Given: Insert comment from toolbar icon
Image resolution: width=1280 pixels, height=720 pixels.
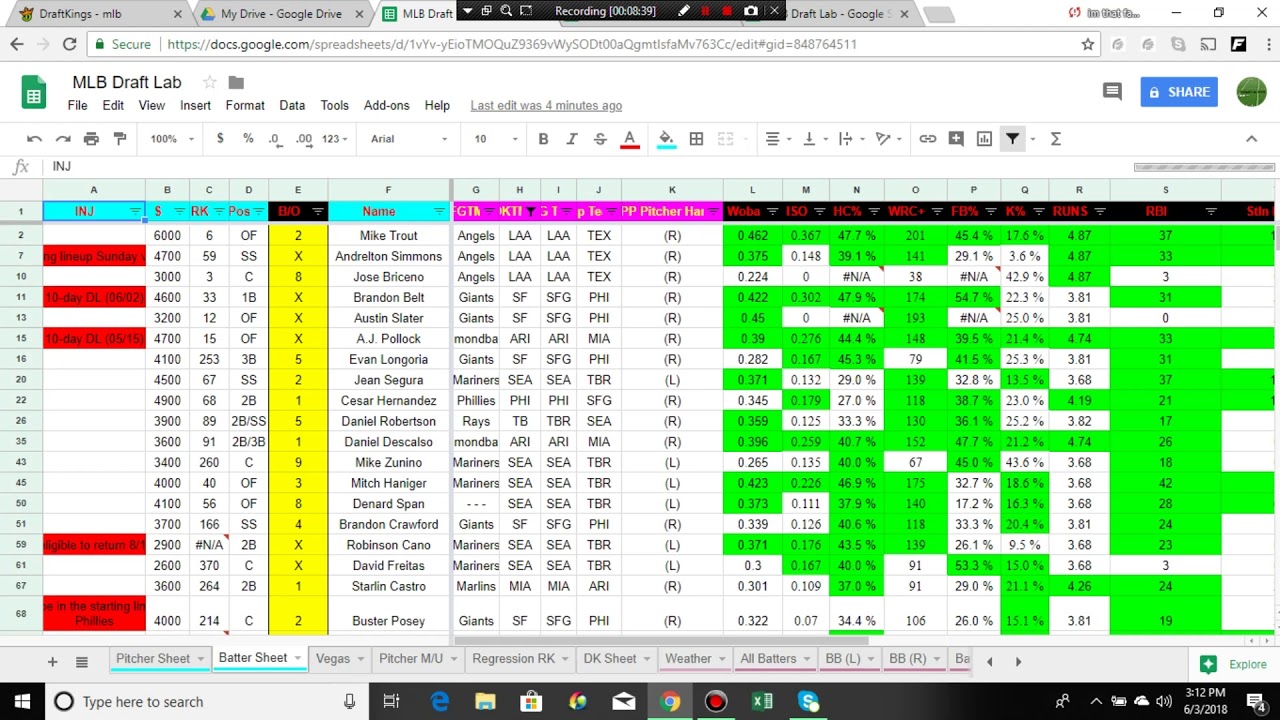Looking at the screenshot, I should 956,139.
